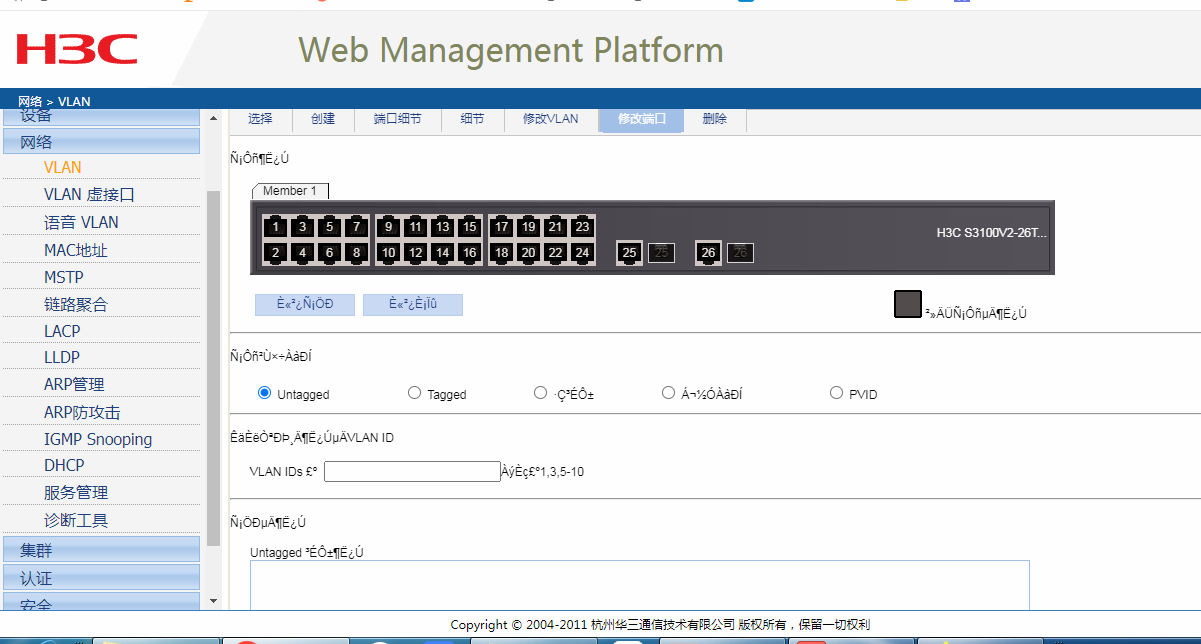
Task: Select port 24 on the switch panel
Action: click(x=582, y=253)
